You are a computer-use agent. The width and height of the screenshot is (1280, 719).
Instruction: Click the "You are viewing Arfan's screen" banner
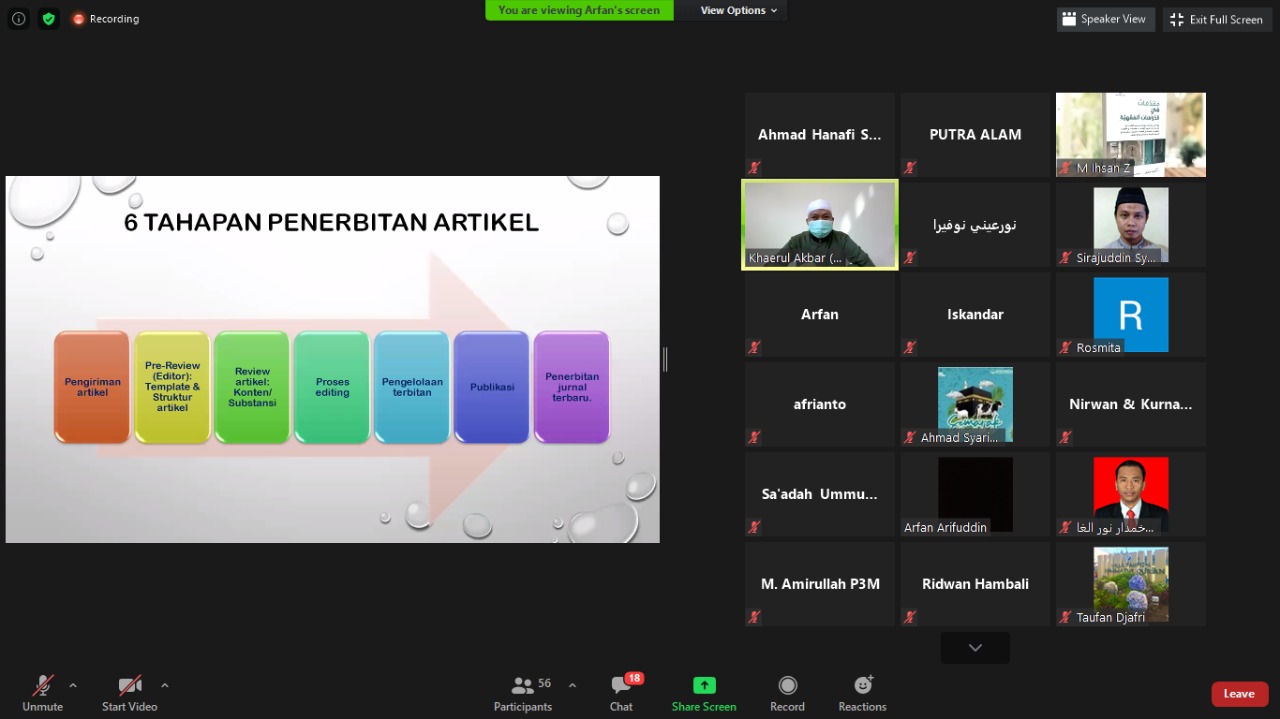(579, 10)
